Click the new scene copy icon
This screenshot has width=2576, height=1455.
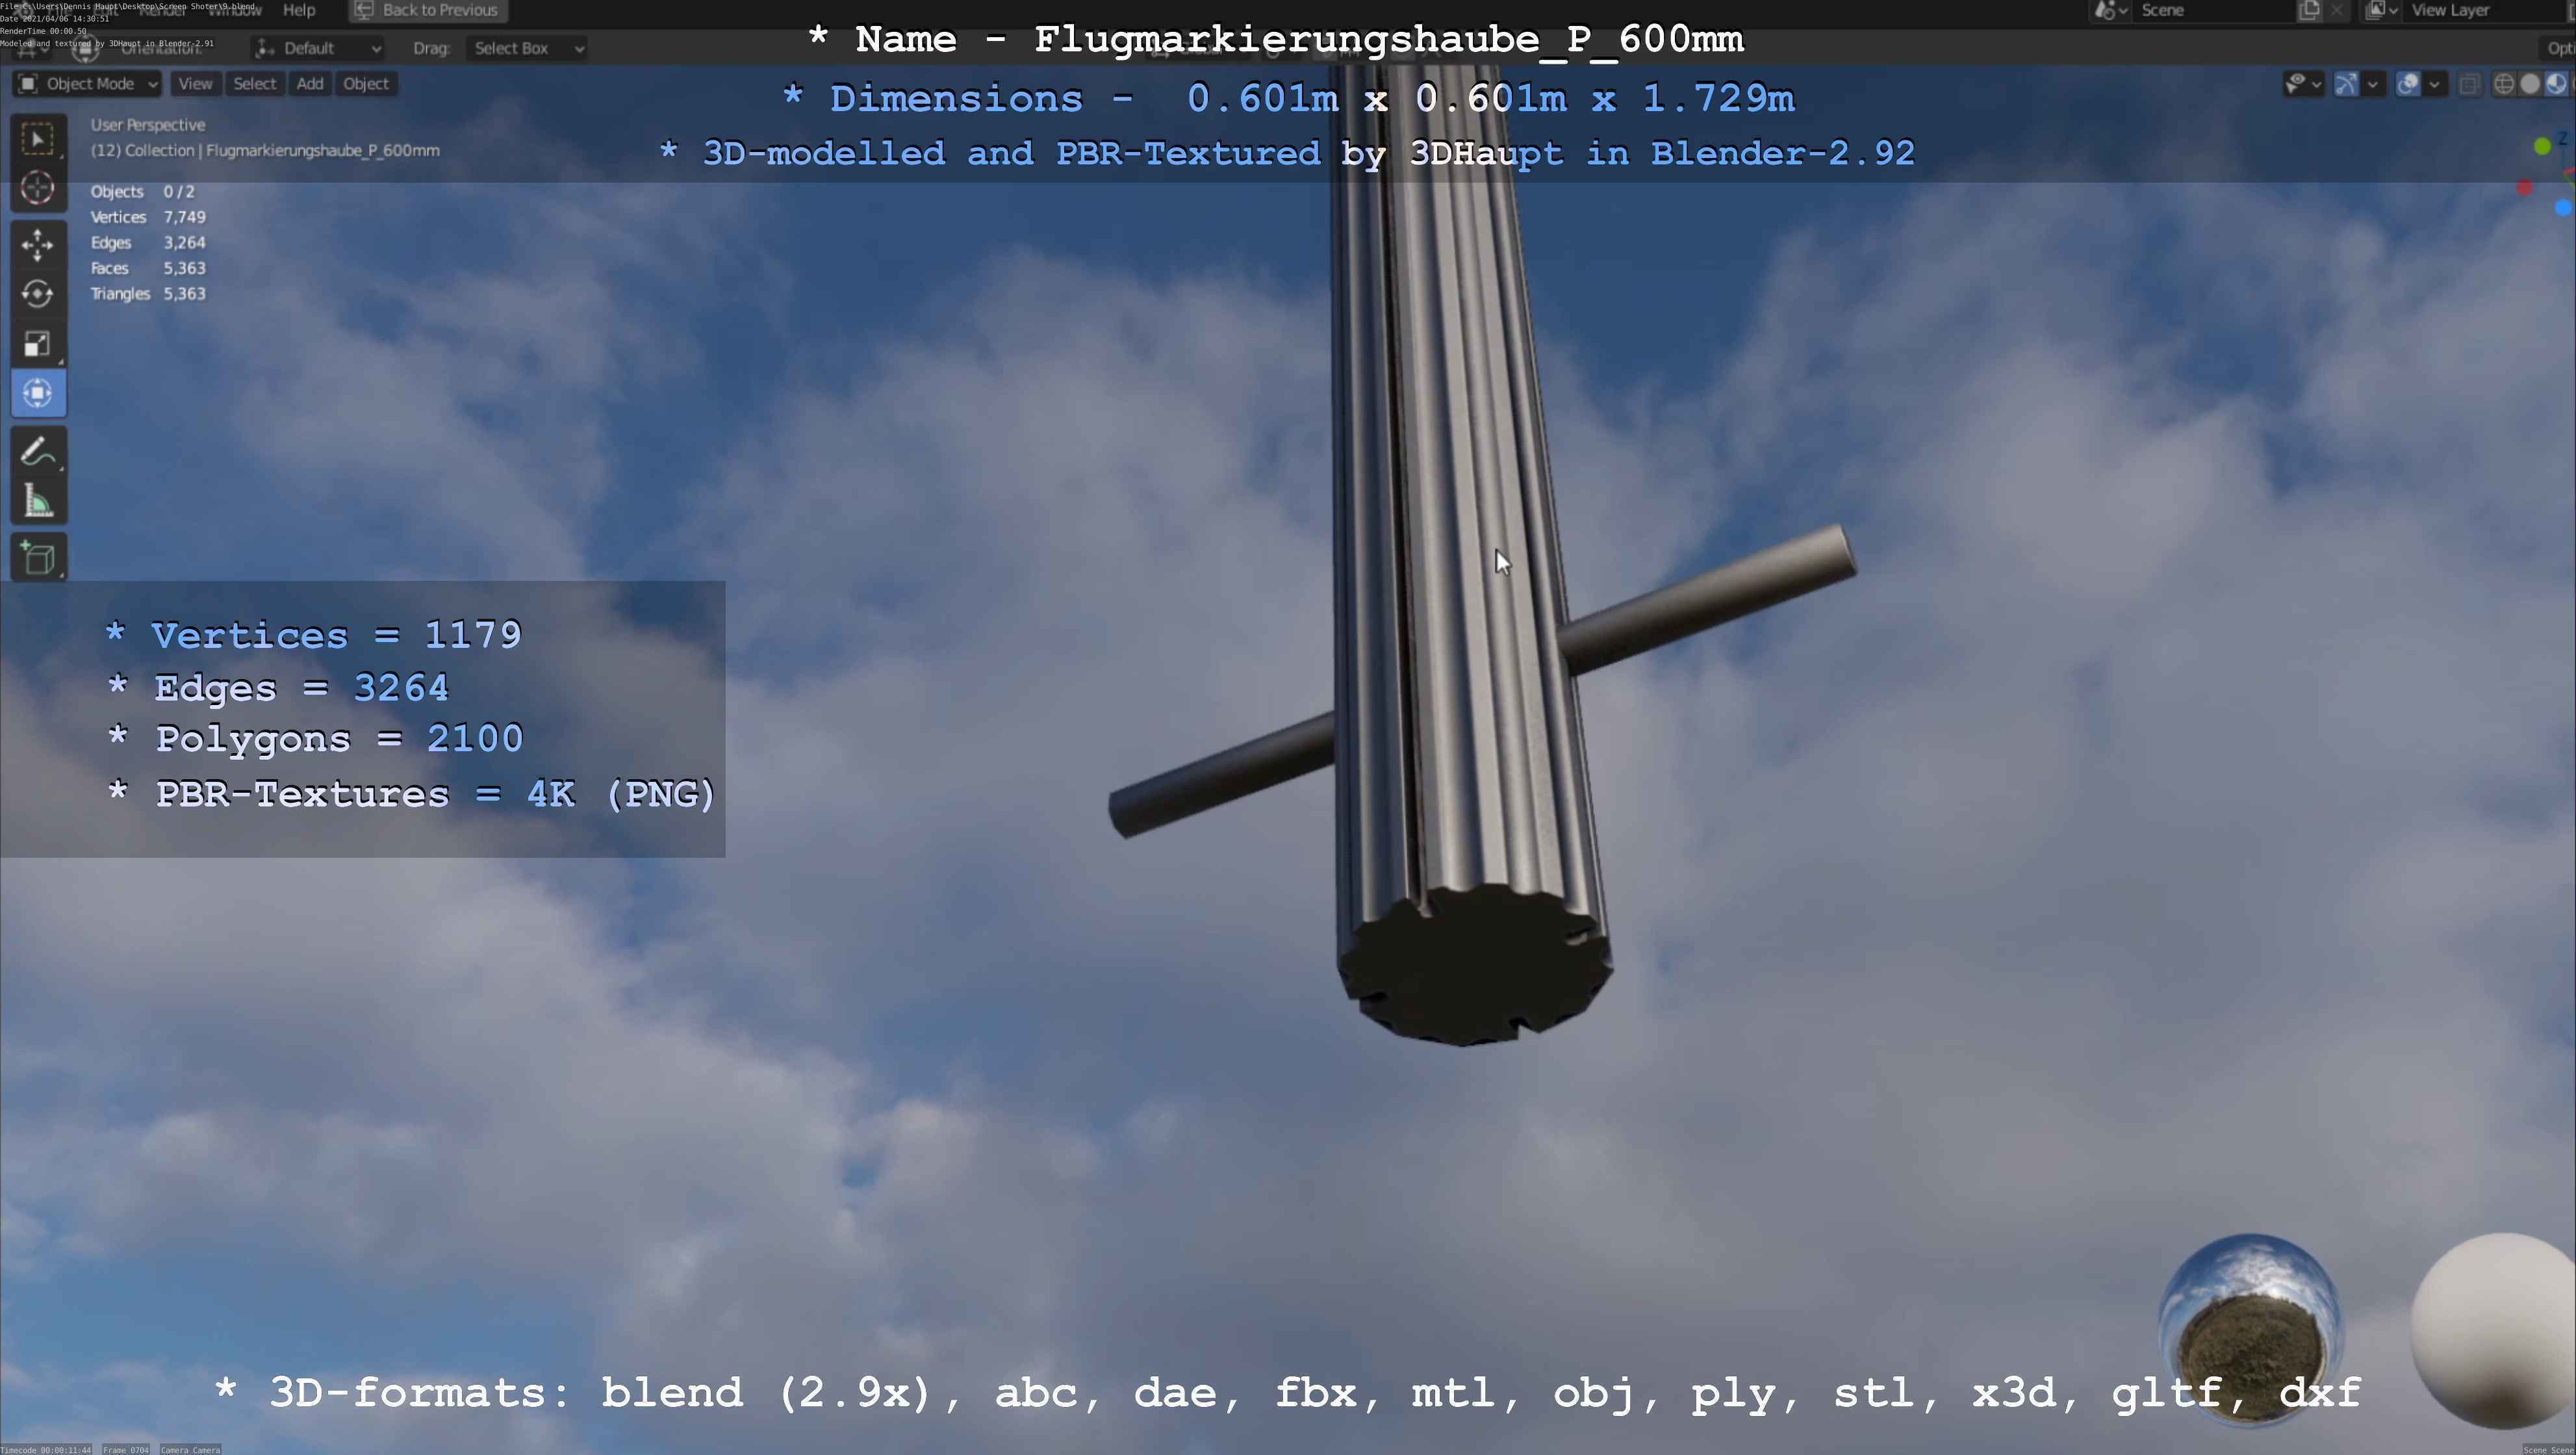pos(2310,10)
